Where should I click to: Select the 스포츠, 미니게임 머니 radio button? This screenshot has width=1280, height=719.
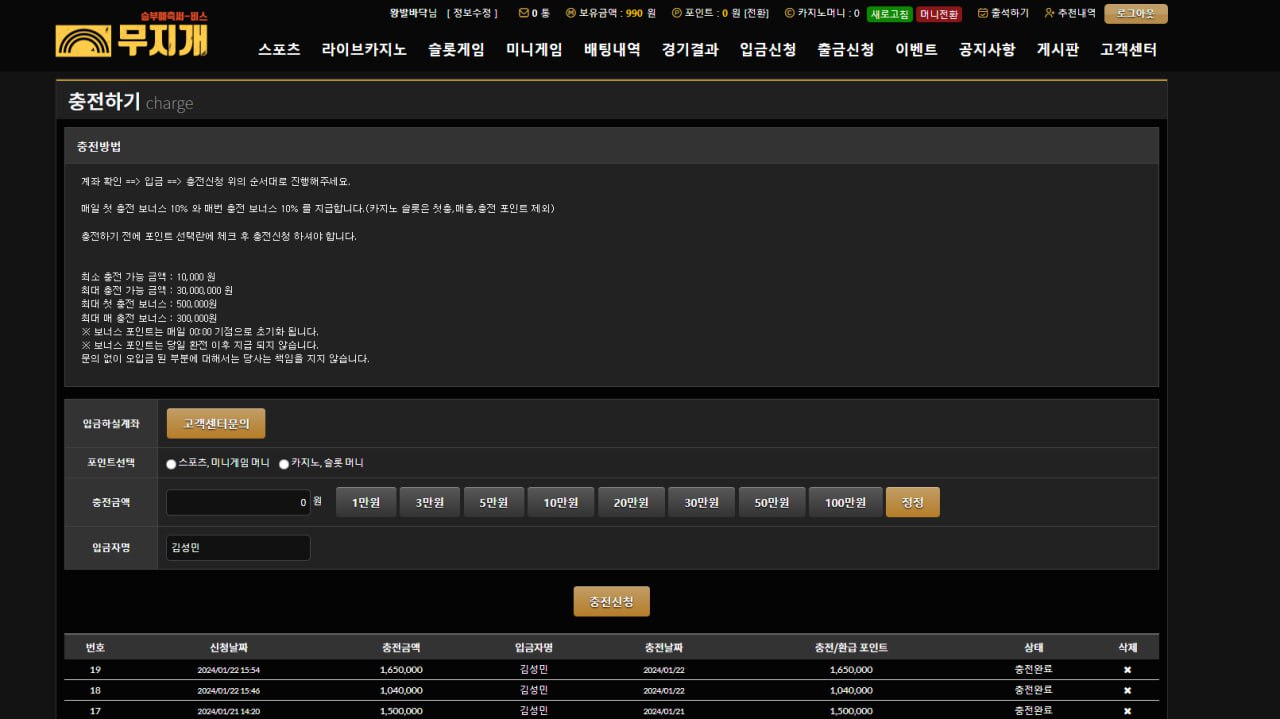(170, 463)
